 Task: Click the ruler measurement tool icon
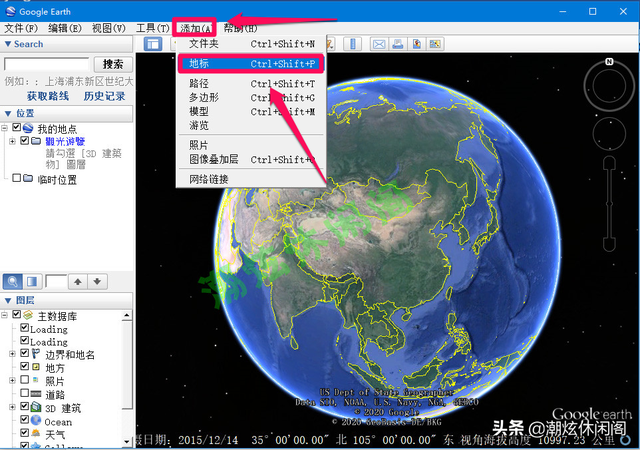tap(352, 44)
